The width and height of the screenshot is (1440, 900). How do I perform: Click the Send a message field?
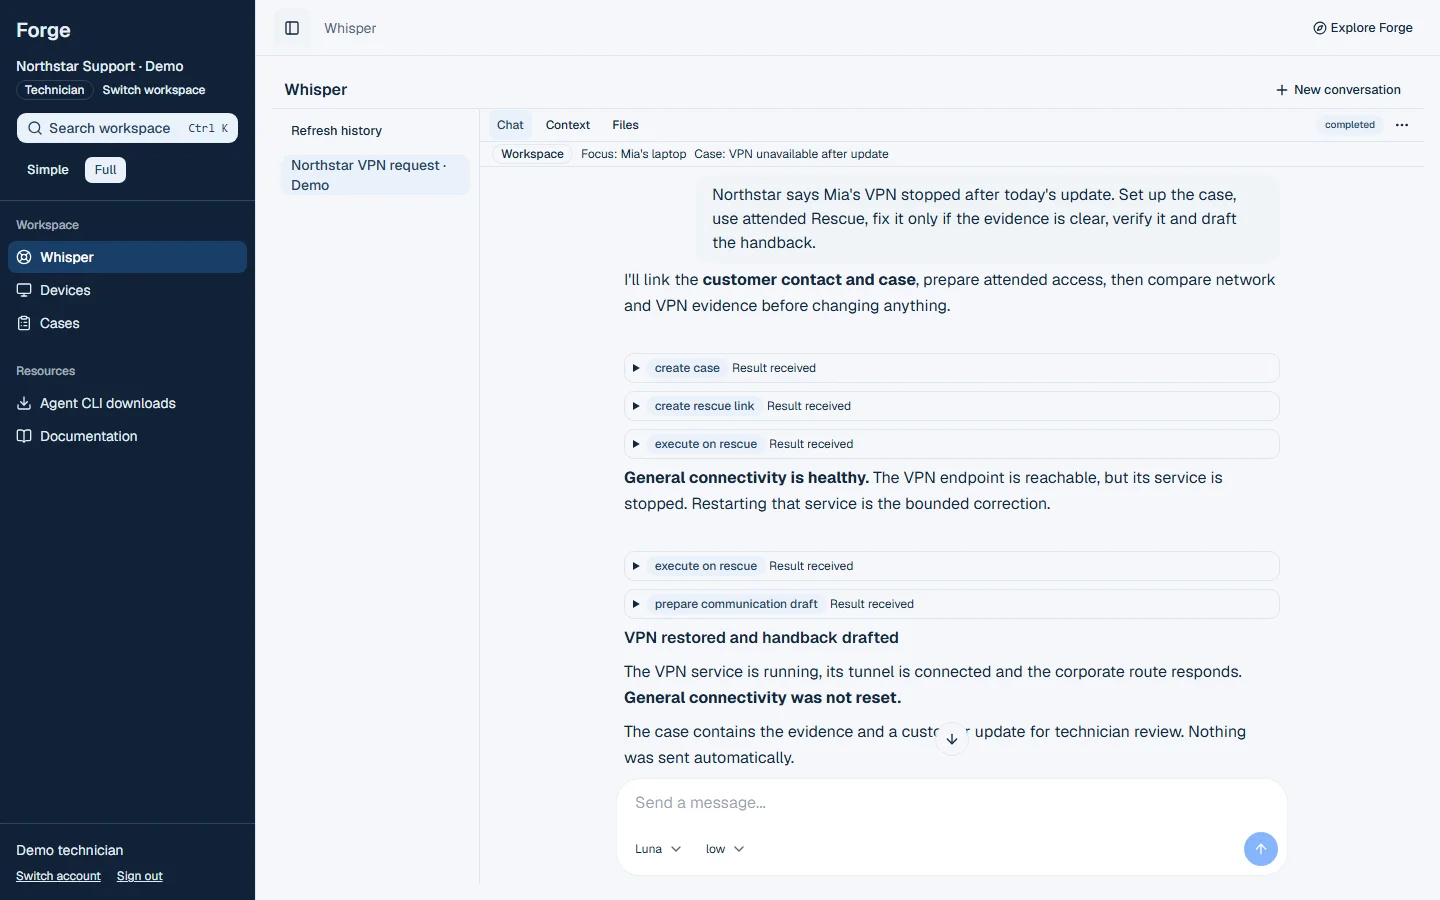951,803
